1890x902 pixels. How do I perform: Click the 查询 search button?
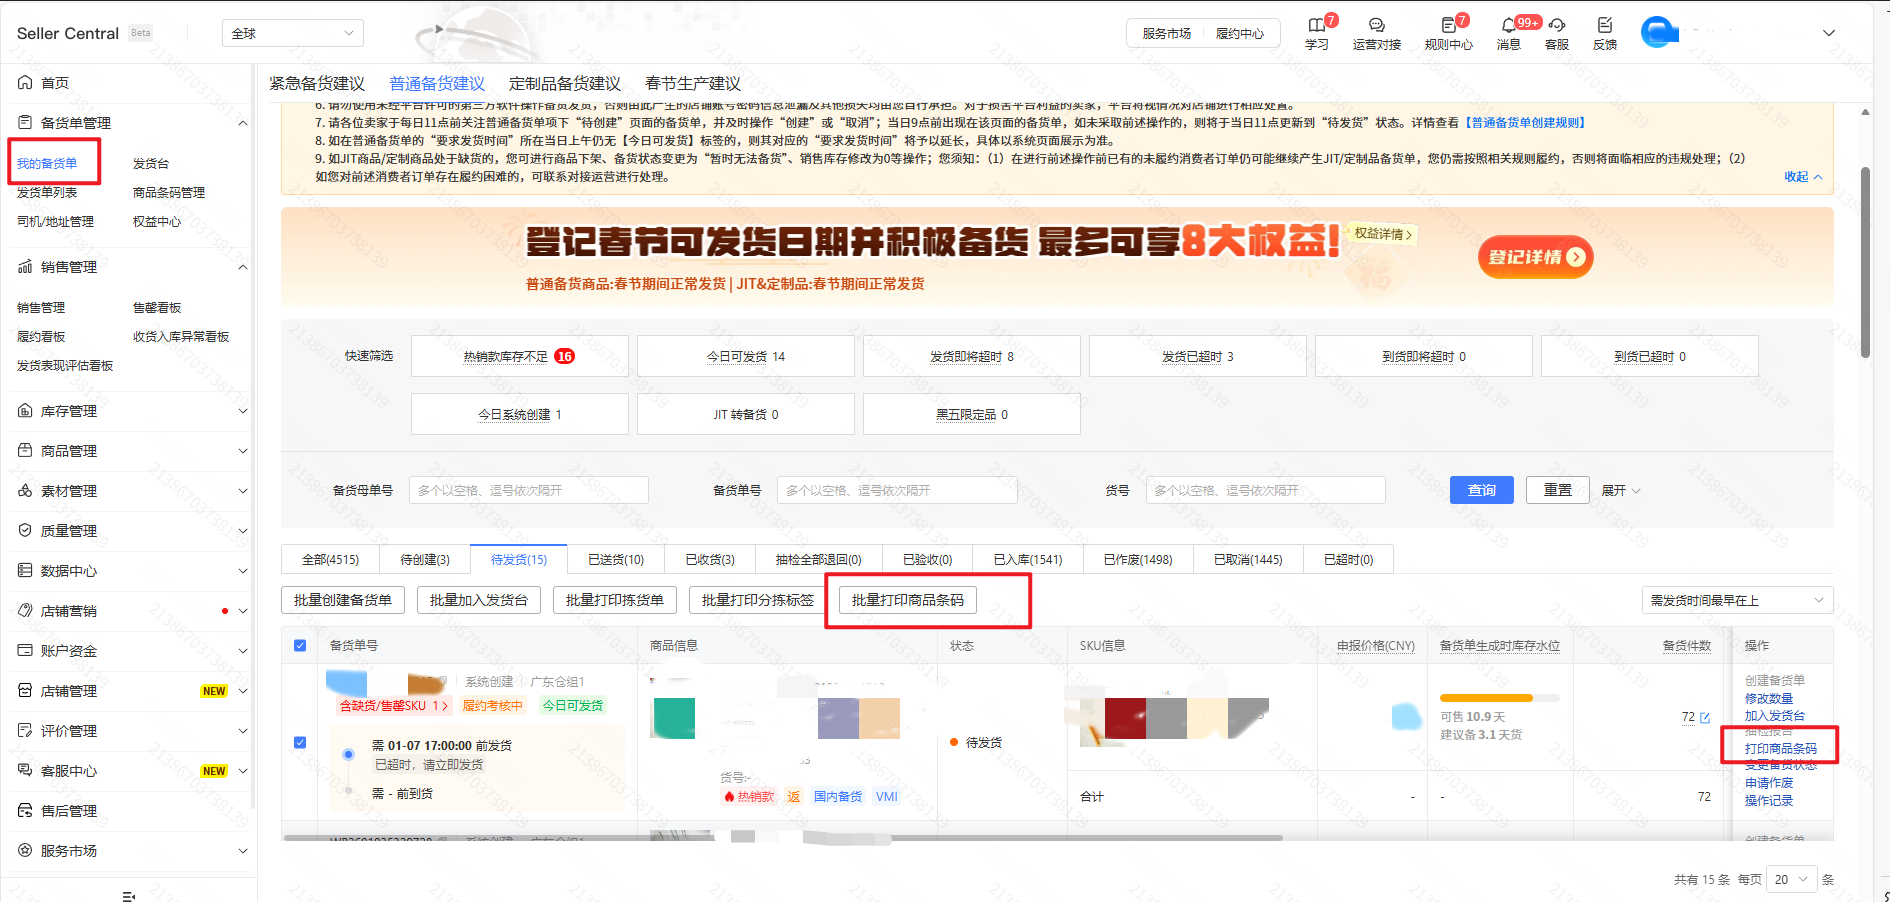1482,490
